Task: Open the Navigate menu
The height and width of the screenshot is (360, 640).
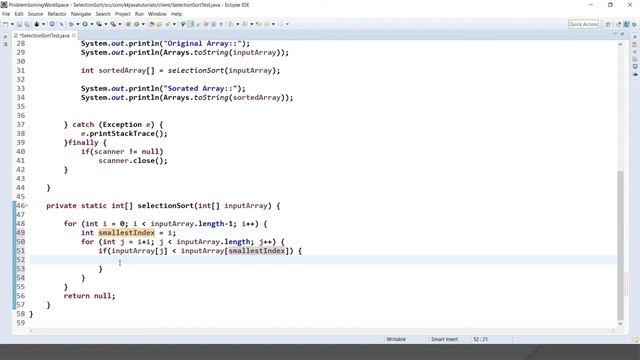Action: [x=81, y=14]
